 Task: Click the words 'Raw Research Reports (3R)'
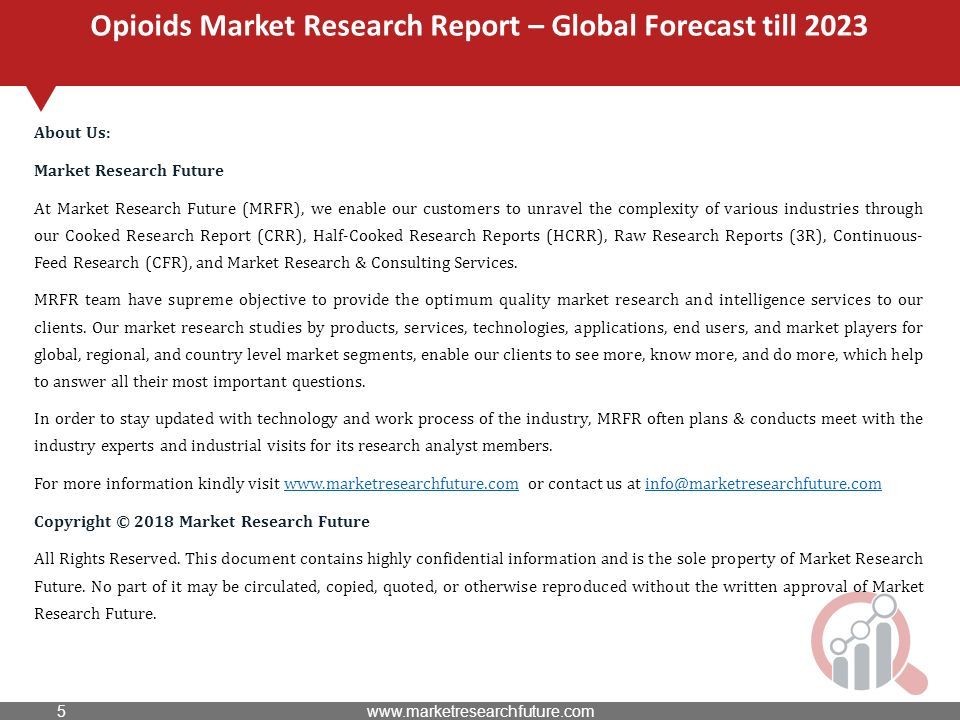click(719, 236)
